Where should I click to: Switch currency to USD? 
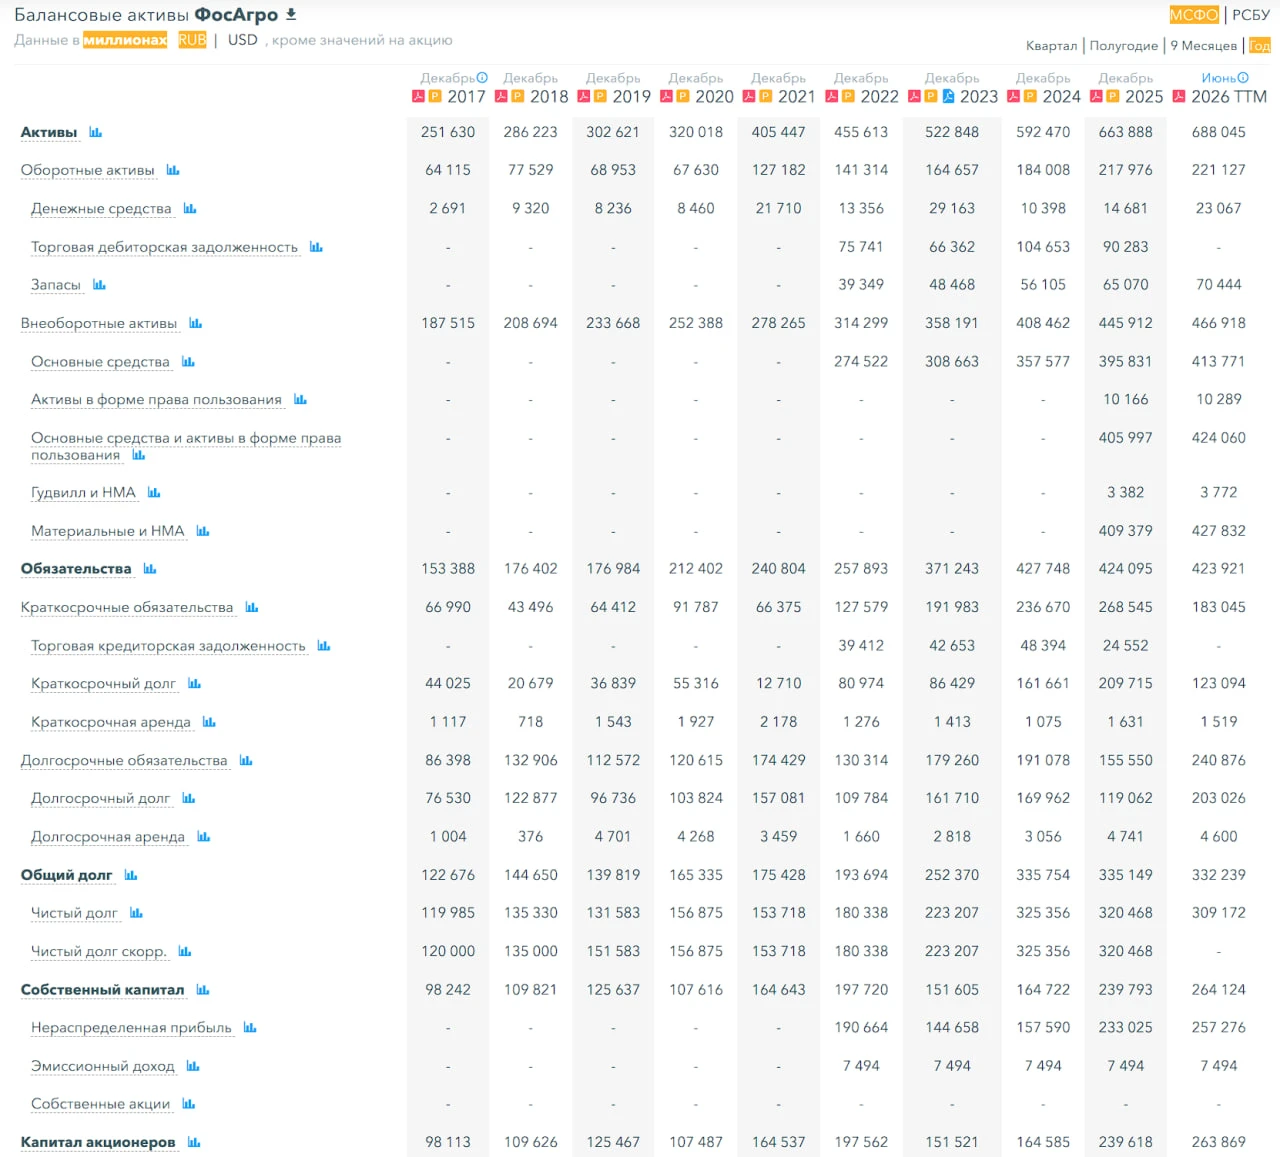[x=243, y=40]
